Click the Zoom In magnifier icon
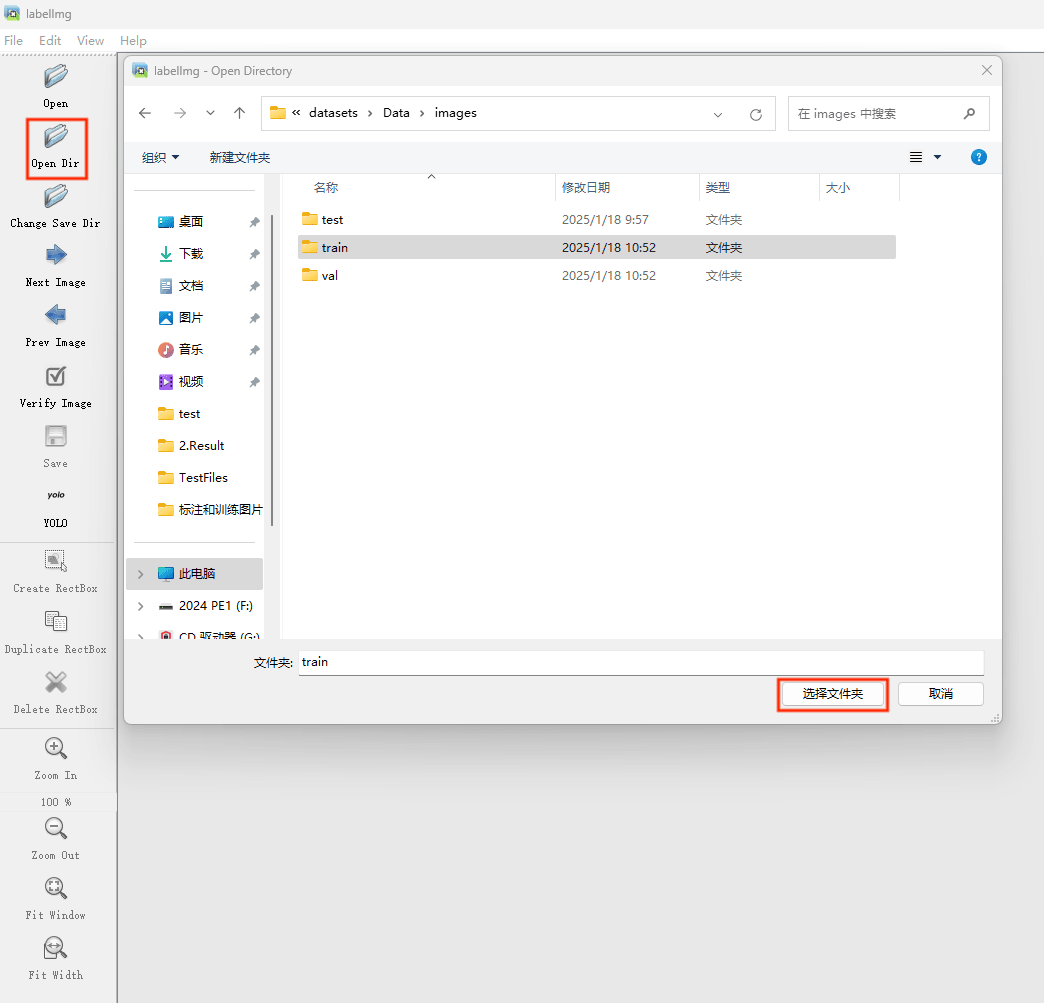 pyautogui.click(x=56, y=748)
